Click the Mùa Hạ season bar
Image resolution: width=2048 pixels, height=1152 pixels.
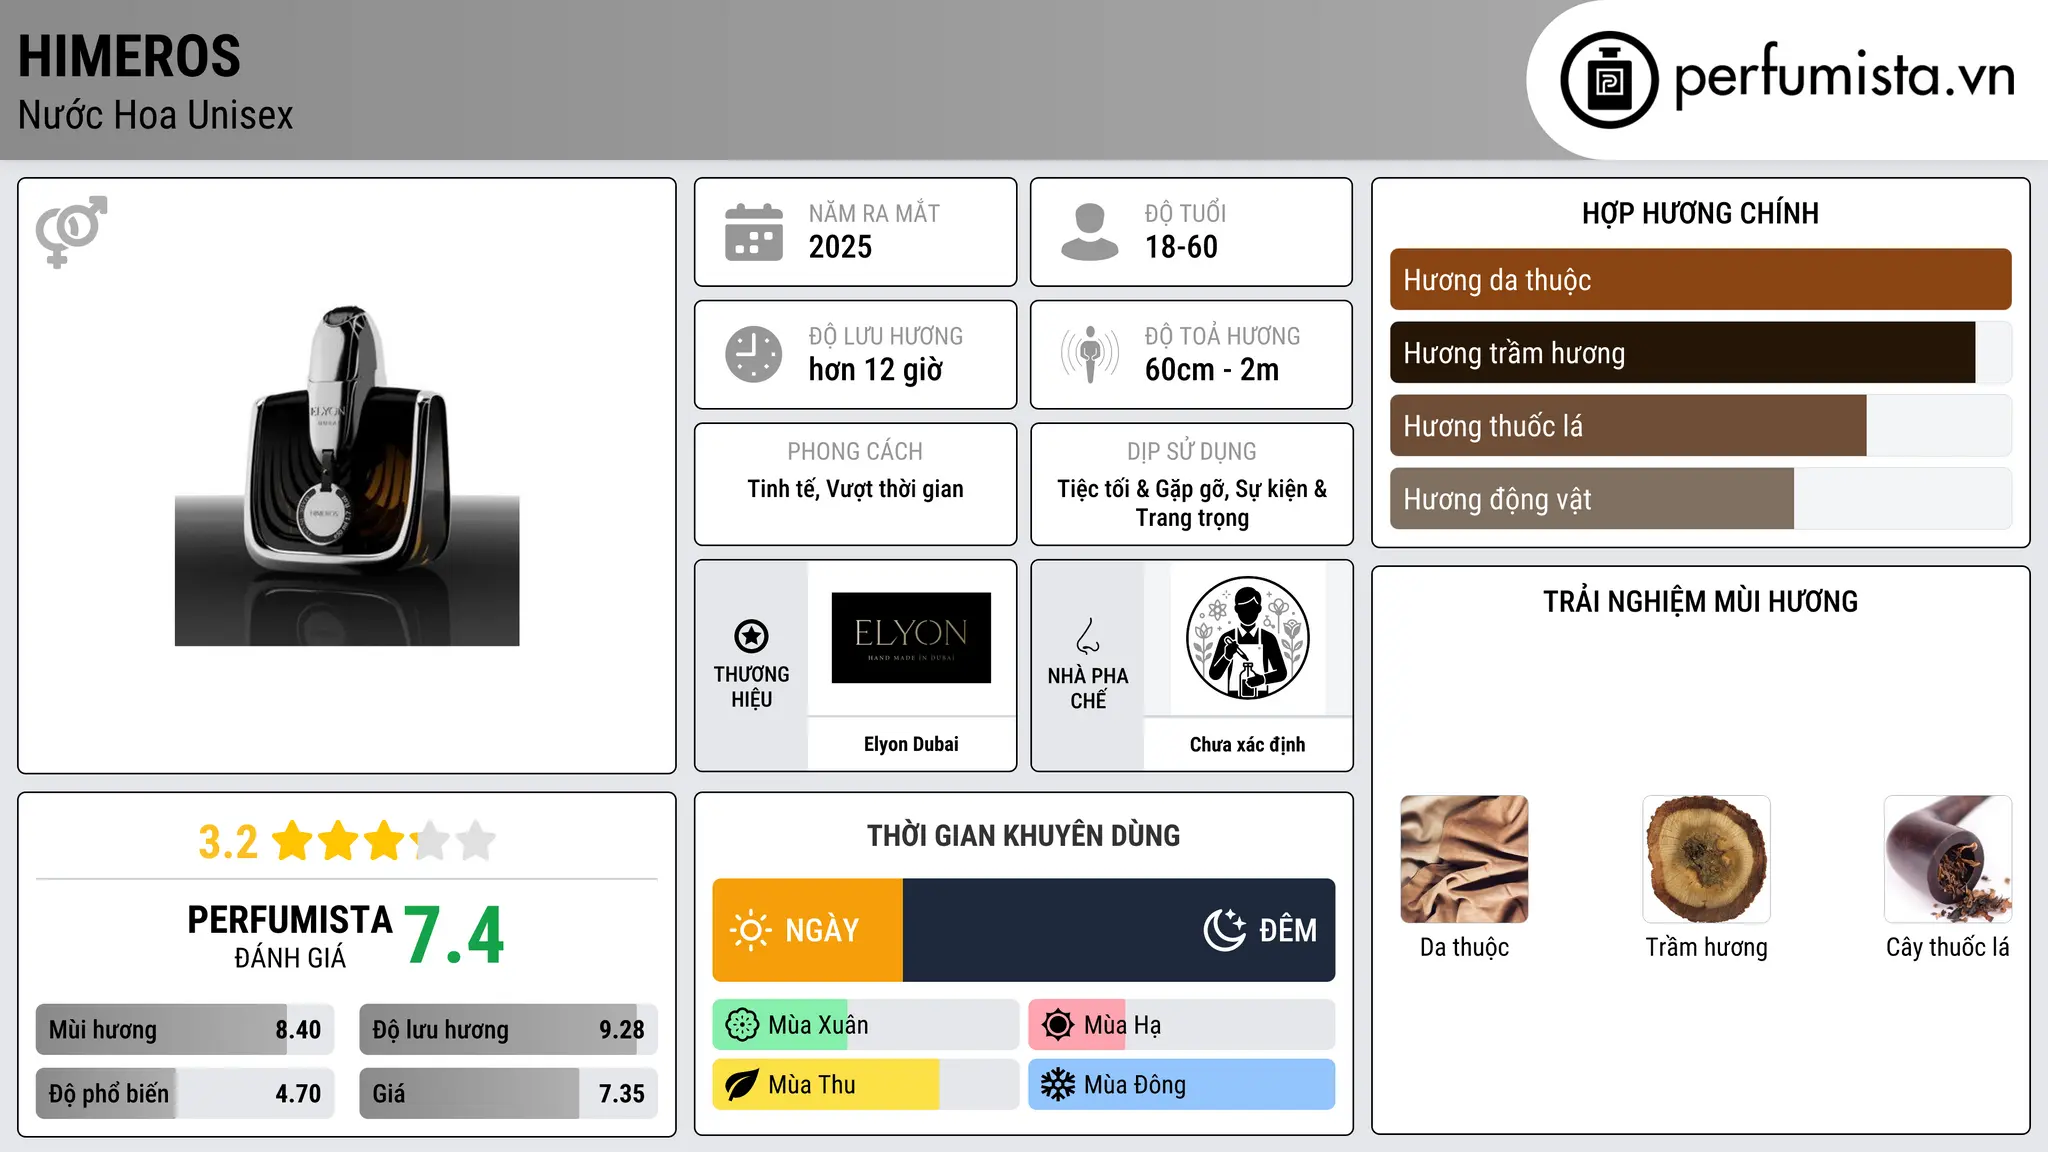point(1181,1025)
